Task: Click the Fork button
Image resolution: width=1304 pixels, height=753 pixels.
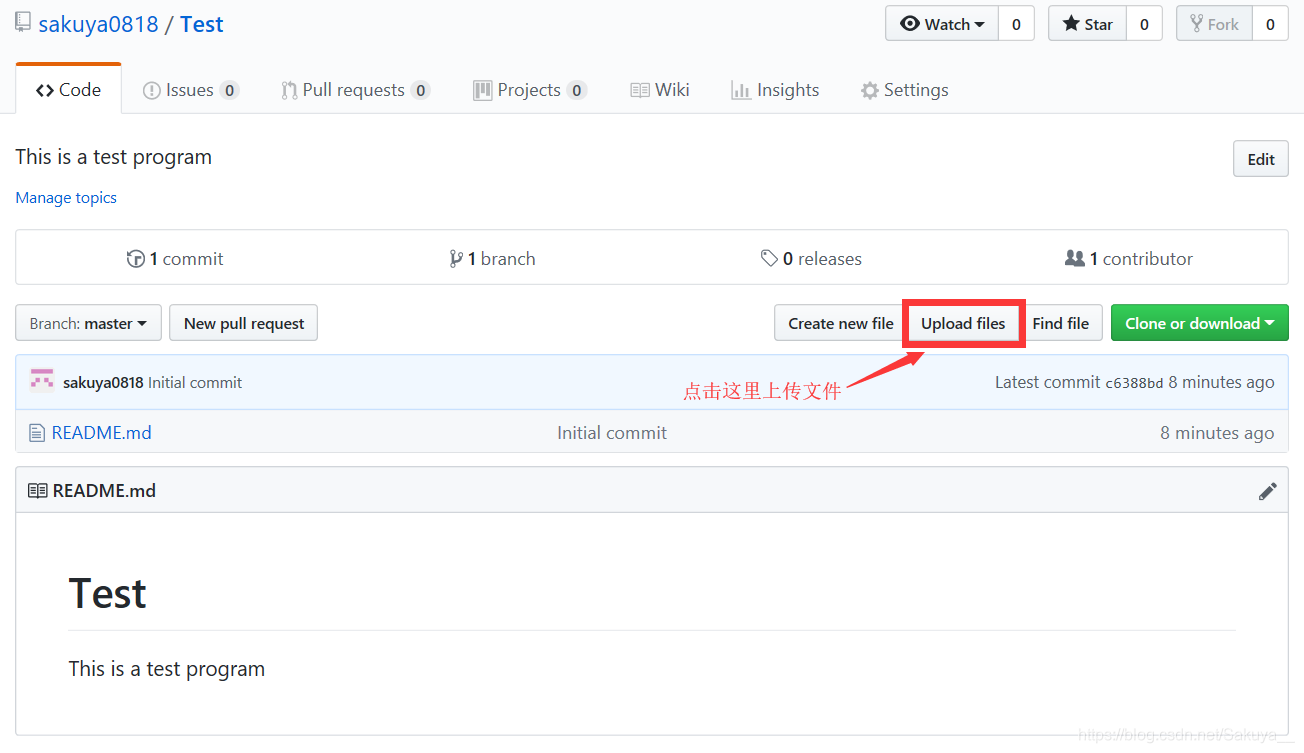Action: click(1215, 24)
